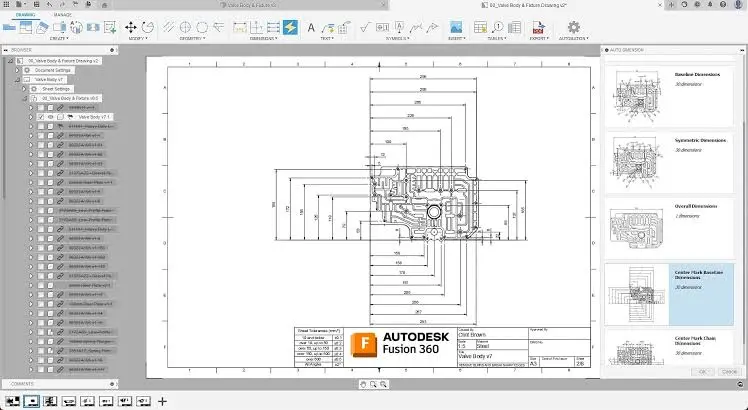Select the Center Mark Pattern tool
This screenshot has height=410, width=748.
202,27
